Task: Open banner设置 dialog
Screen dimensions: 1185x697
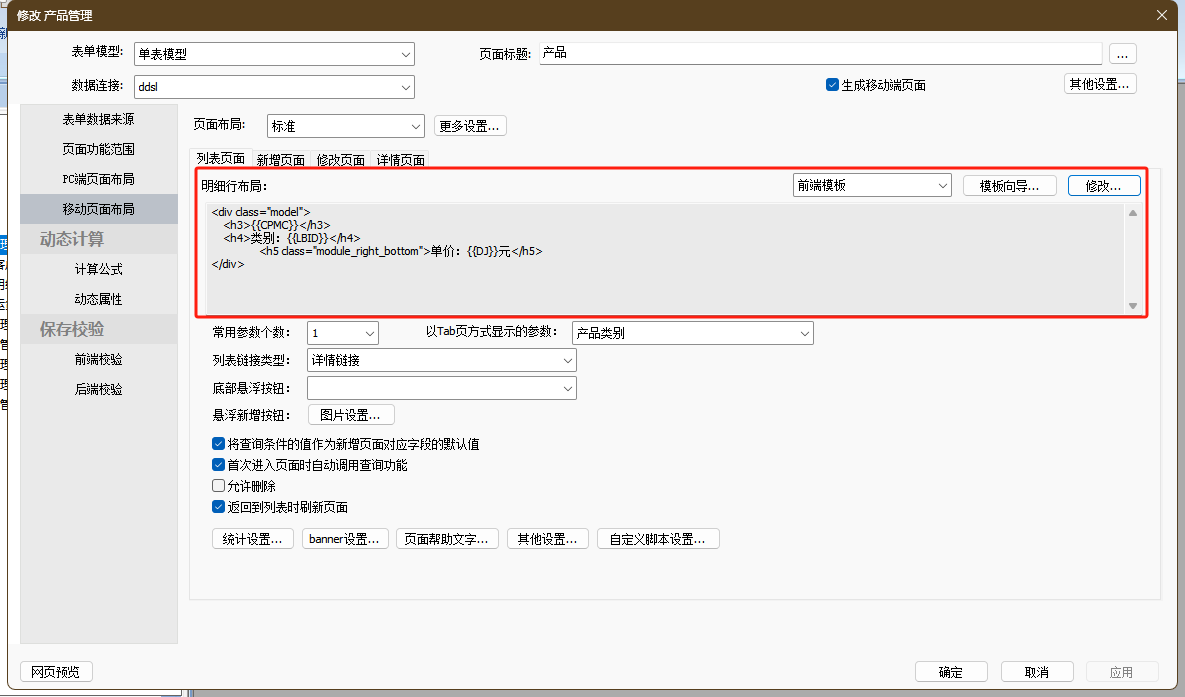Action: click(344, 539)
